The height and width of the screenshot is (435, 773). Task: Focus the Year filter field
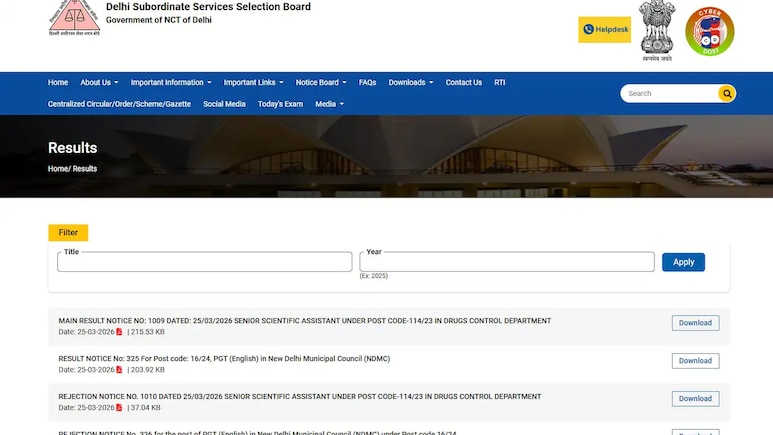507,262
